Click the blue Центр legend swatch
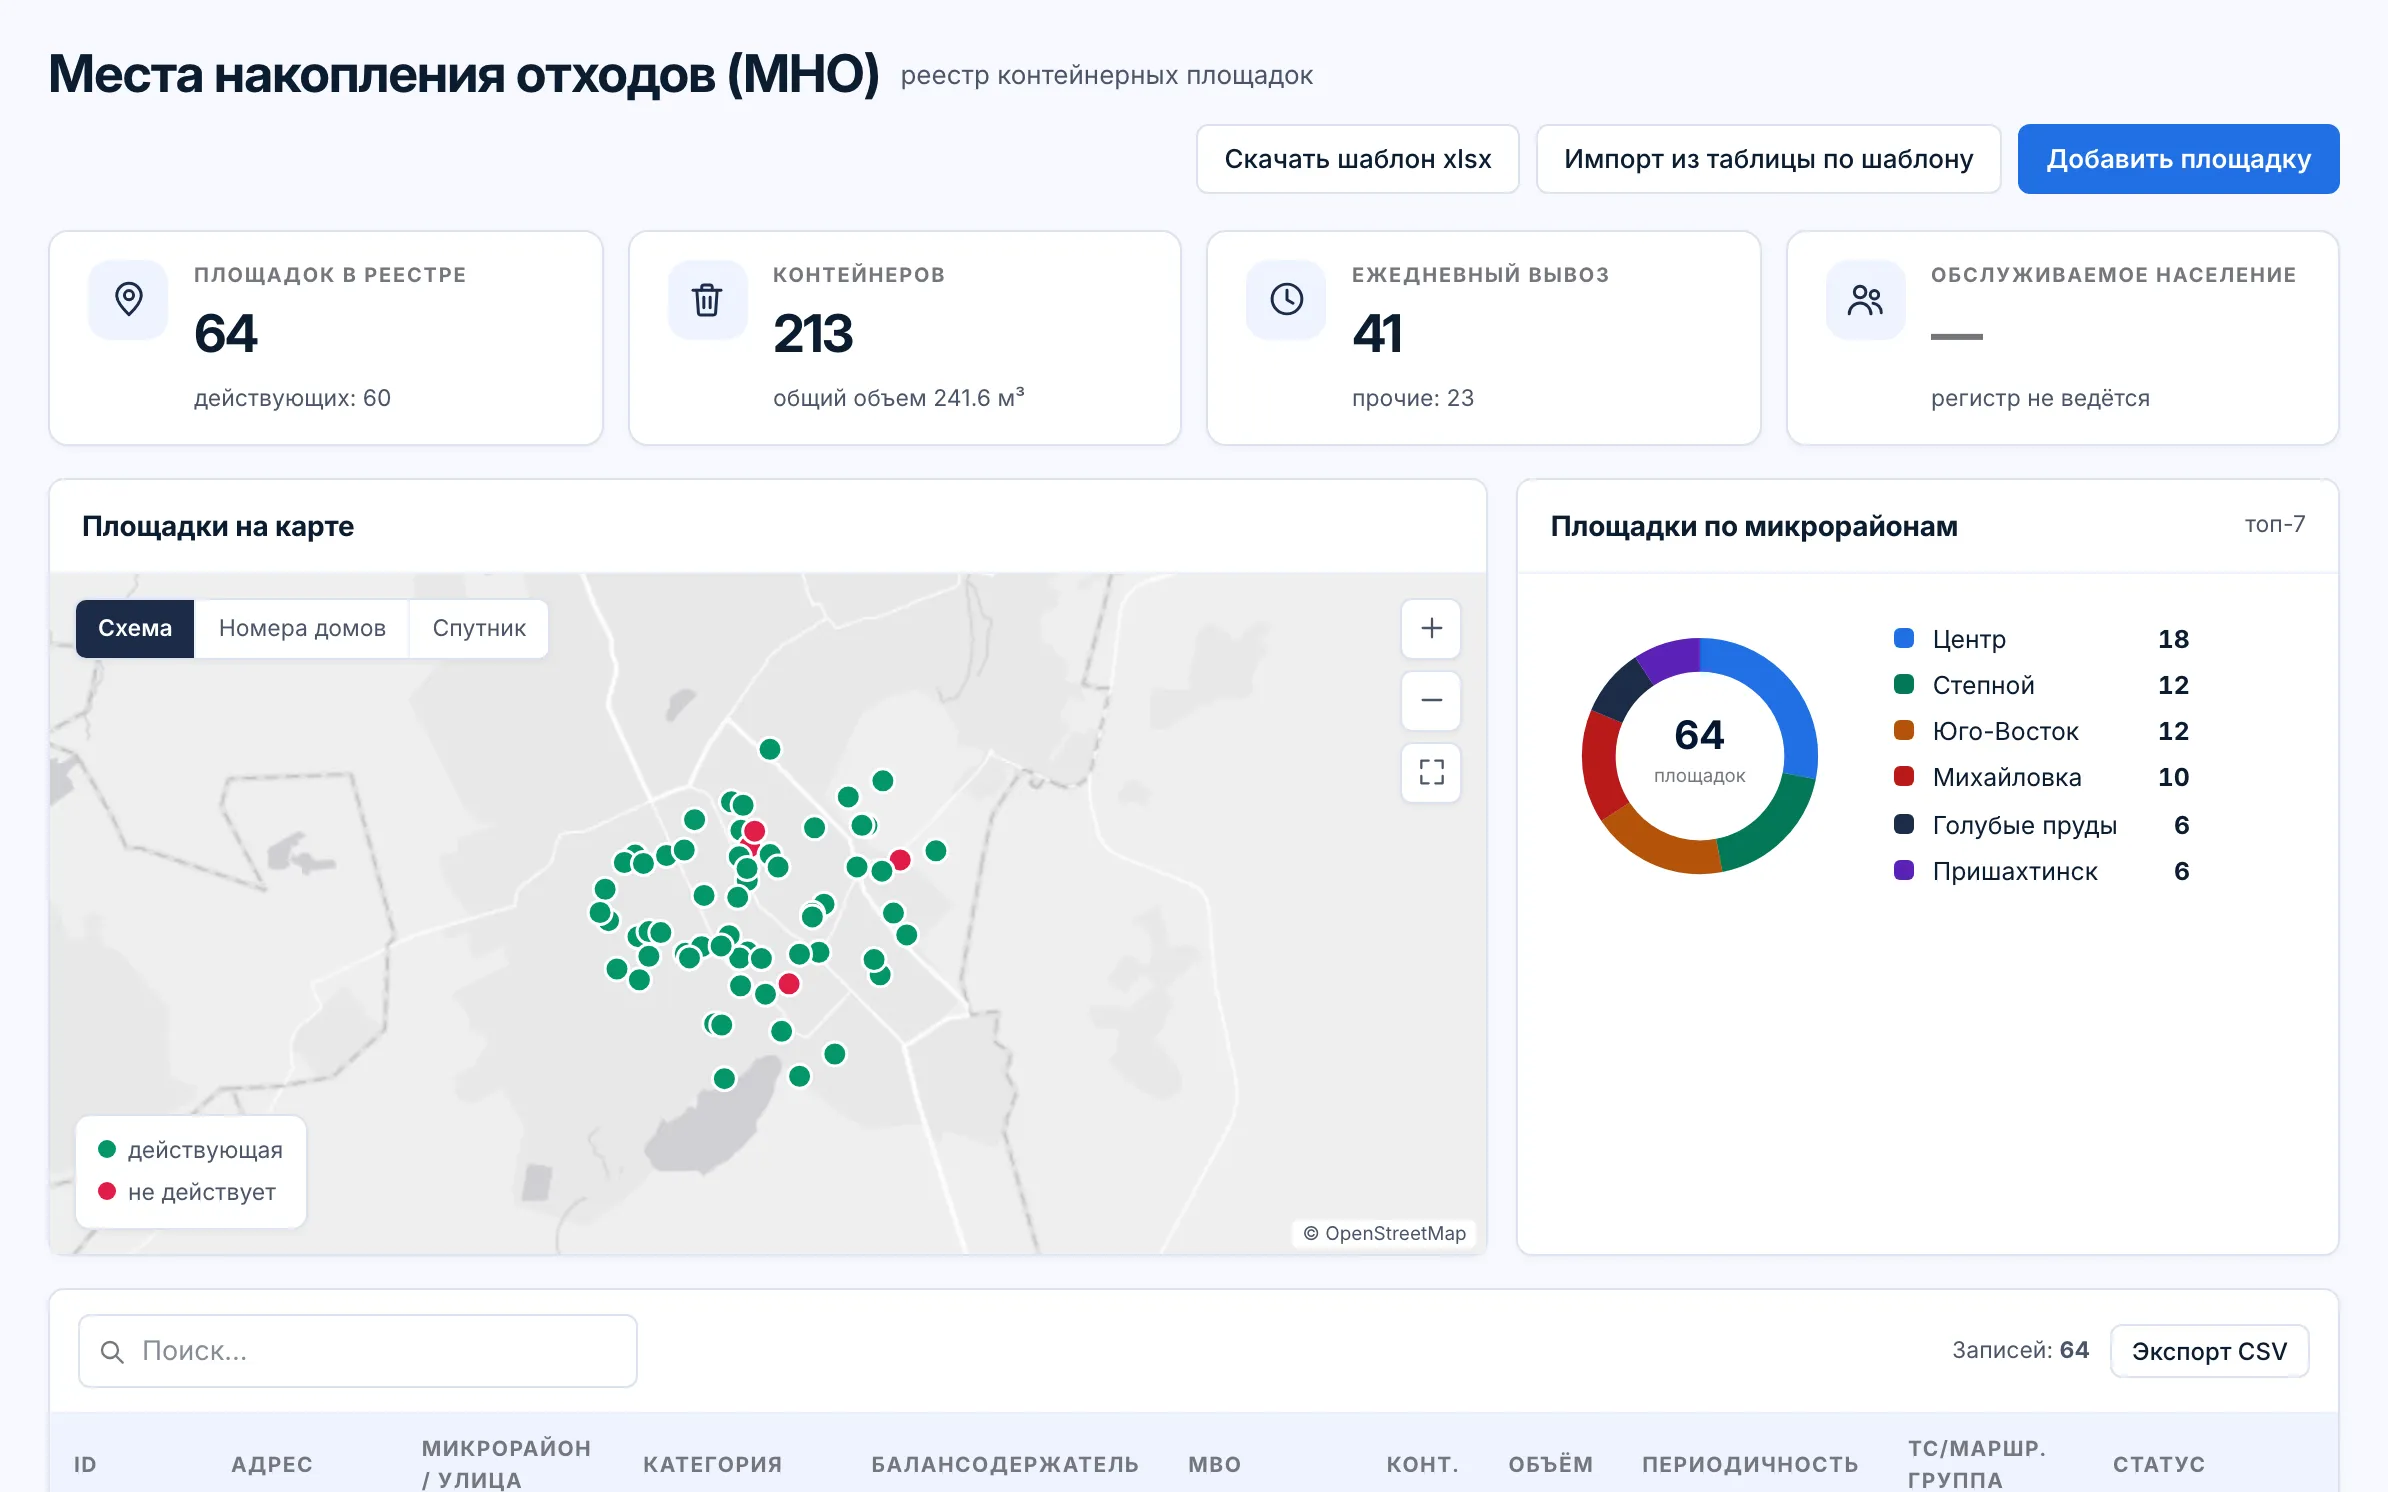Image resolution: width=2388 pixels, height=1492 pixels. coord(1904,638)
